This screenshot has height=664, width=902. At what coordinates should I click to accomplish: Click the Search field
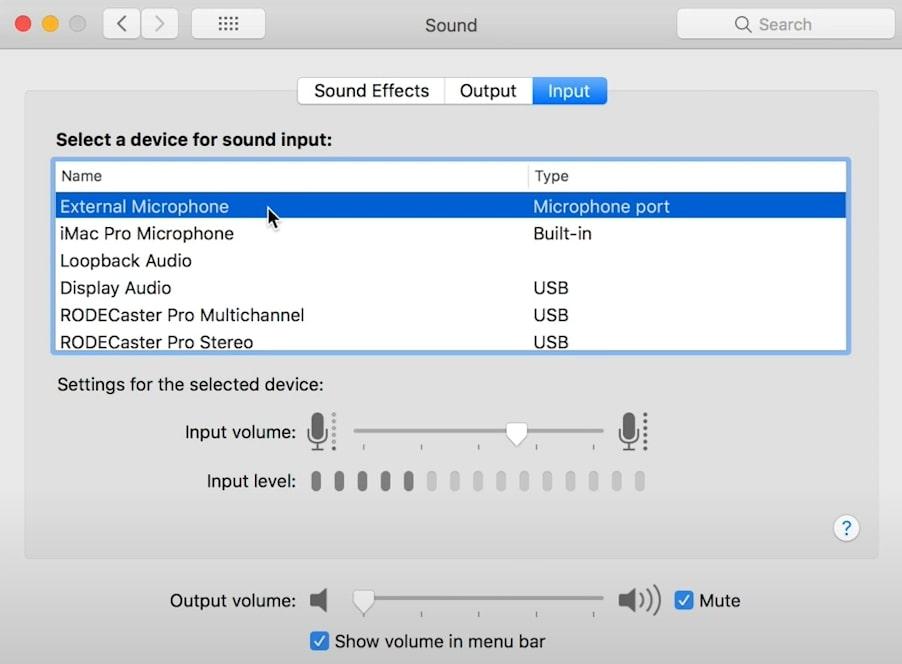click(x=785, y=24)
